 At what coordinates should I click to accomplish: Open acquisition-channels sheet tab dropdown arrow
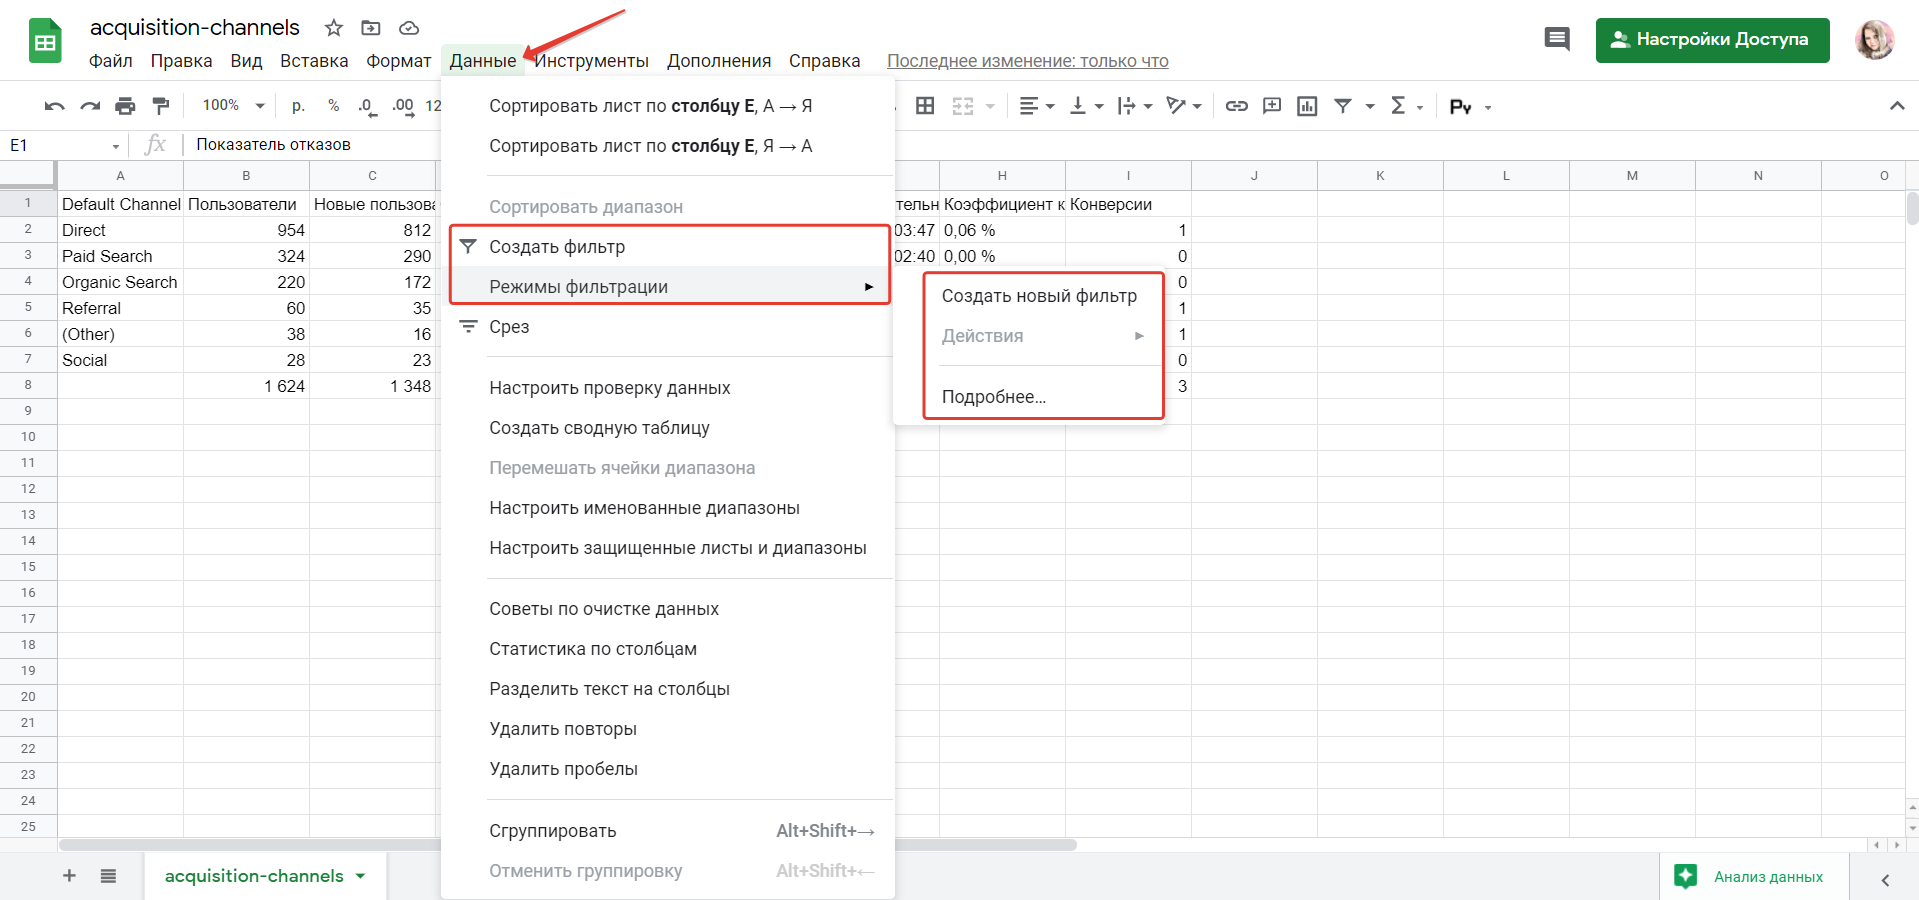pos(360,876)
